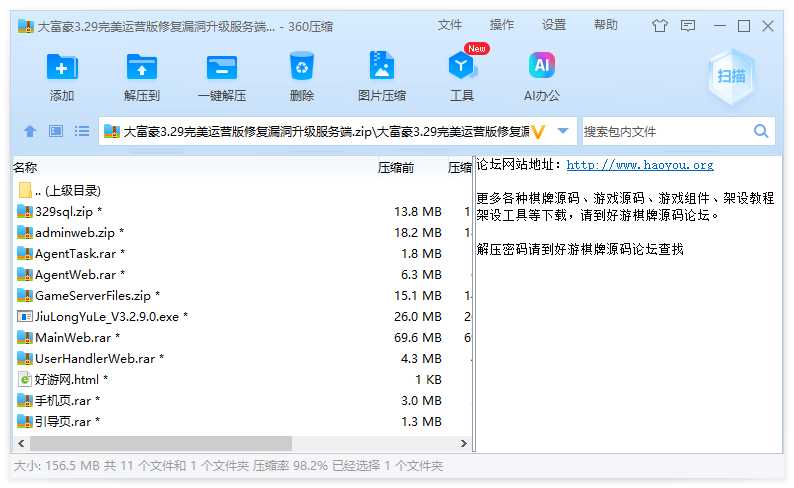This screenshot has width=794, height=488.
Task: Open the feedback message icon in title bar
Action: point(688,25)
